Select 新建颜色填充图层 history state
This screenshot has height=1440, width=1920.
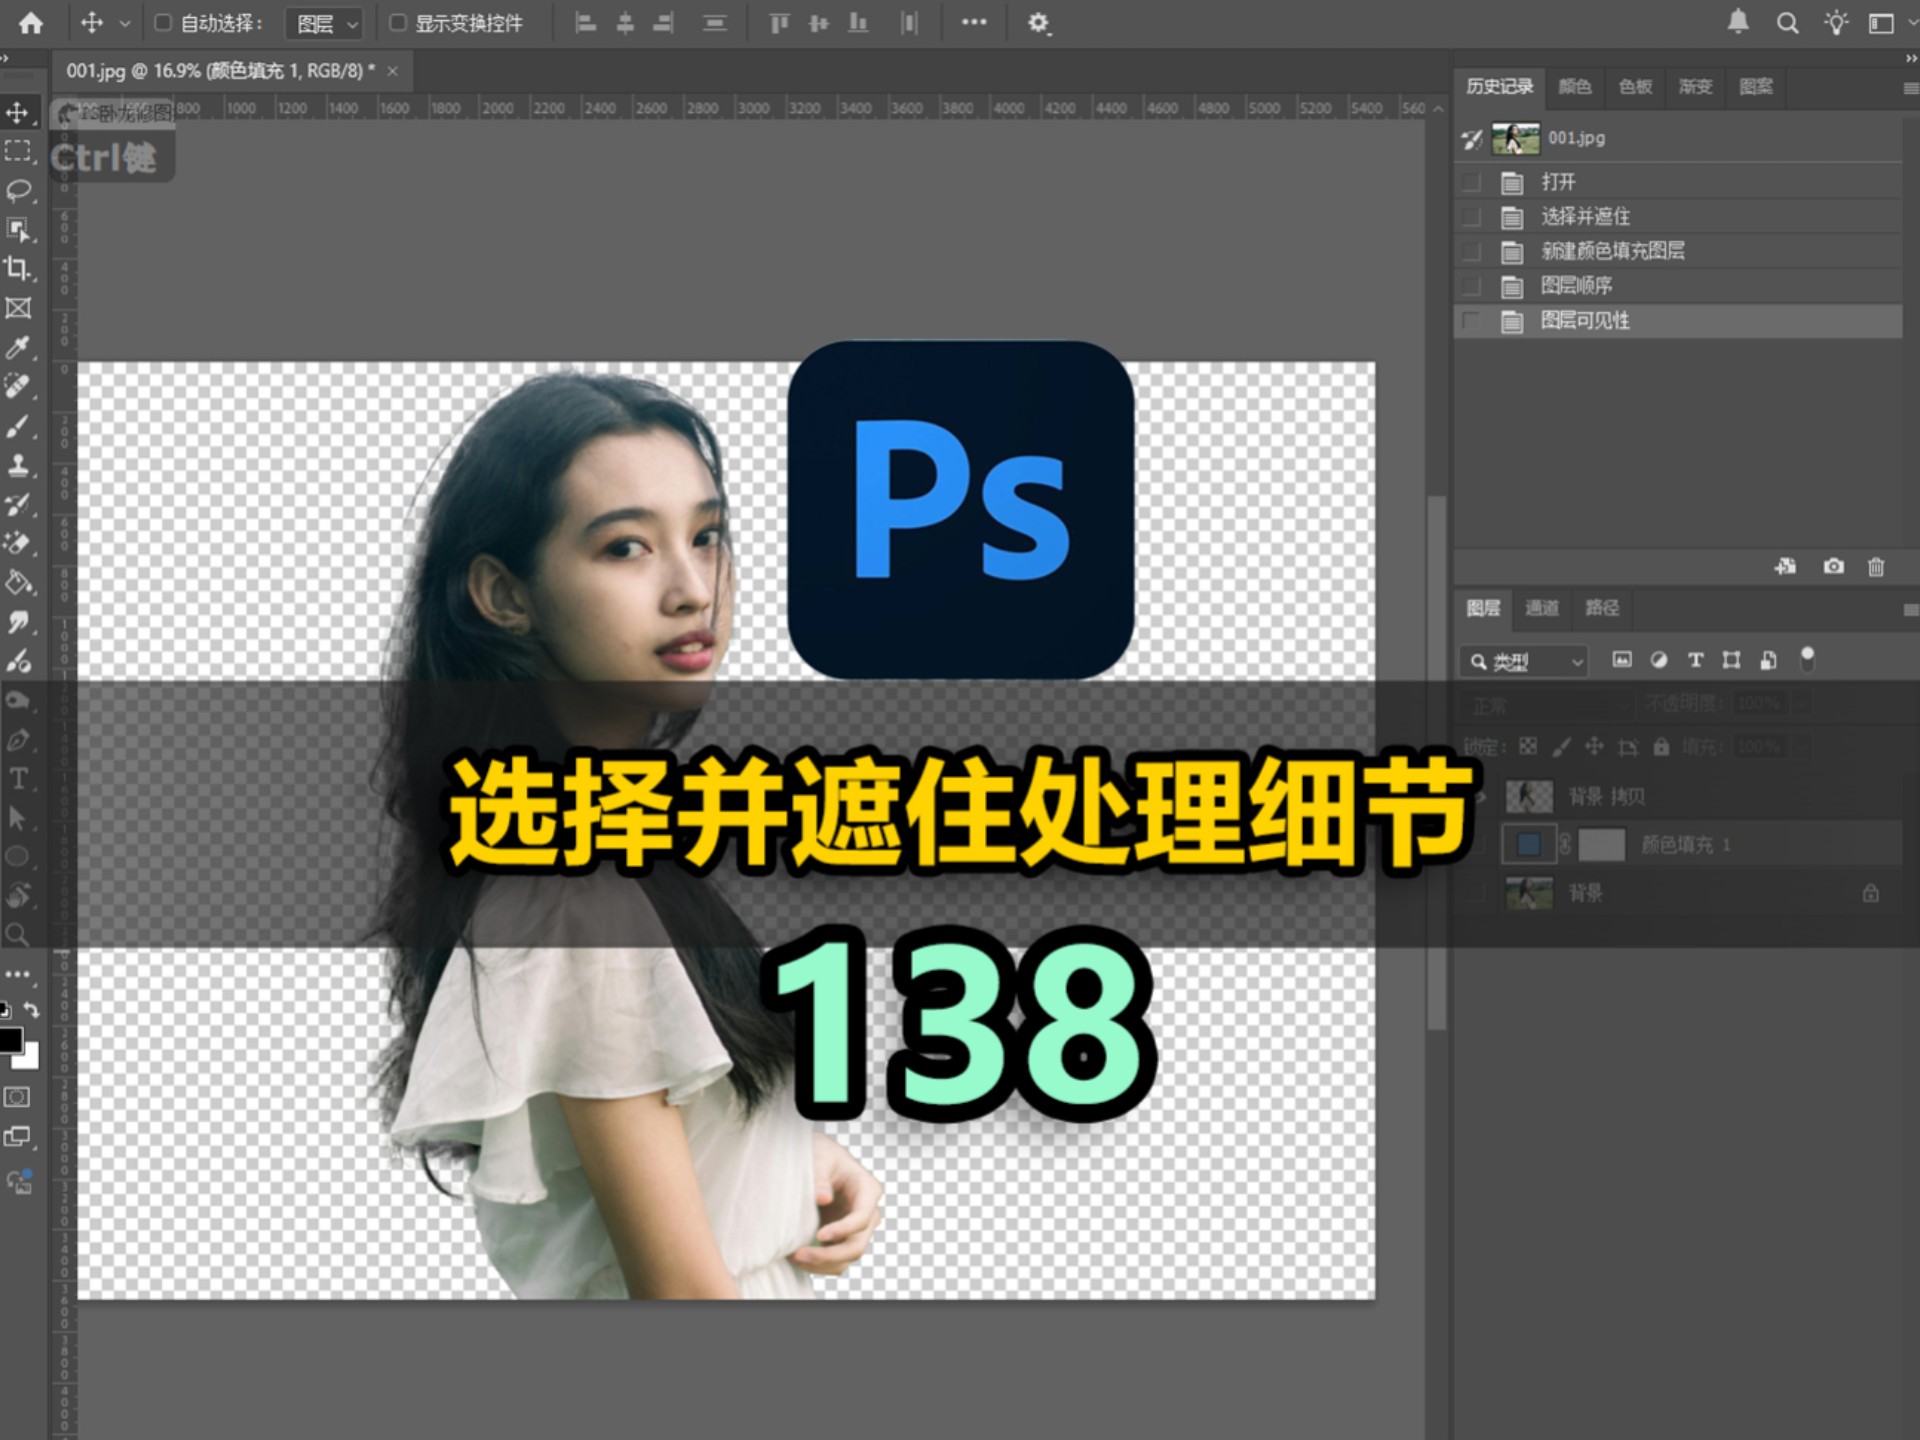coord(1678,251)
